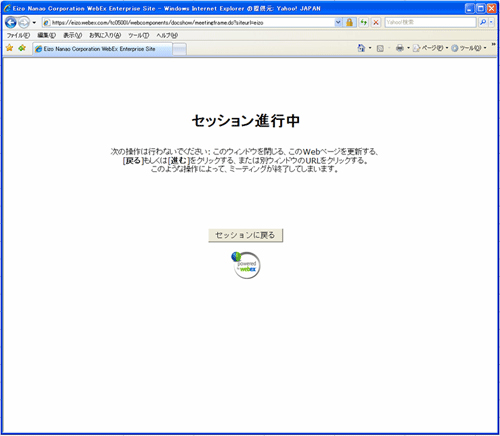Click the red X Stop icon
The width and height of the screenshot is (500, 436).
376,22
